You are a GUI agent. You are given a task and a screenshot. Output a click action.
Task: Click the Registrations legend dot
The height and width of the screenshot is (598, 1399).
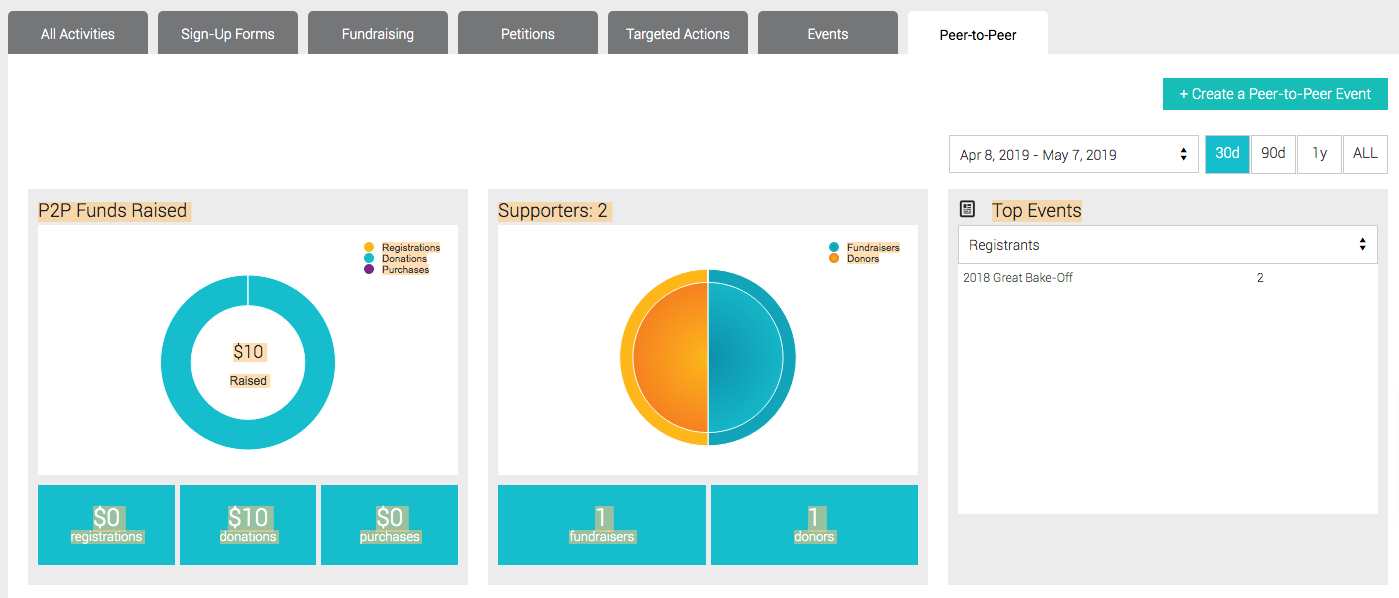point(369,247)
